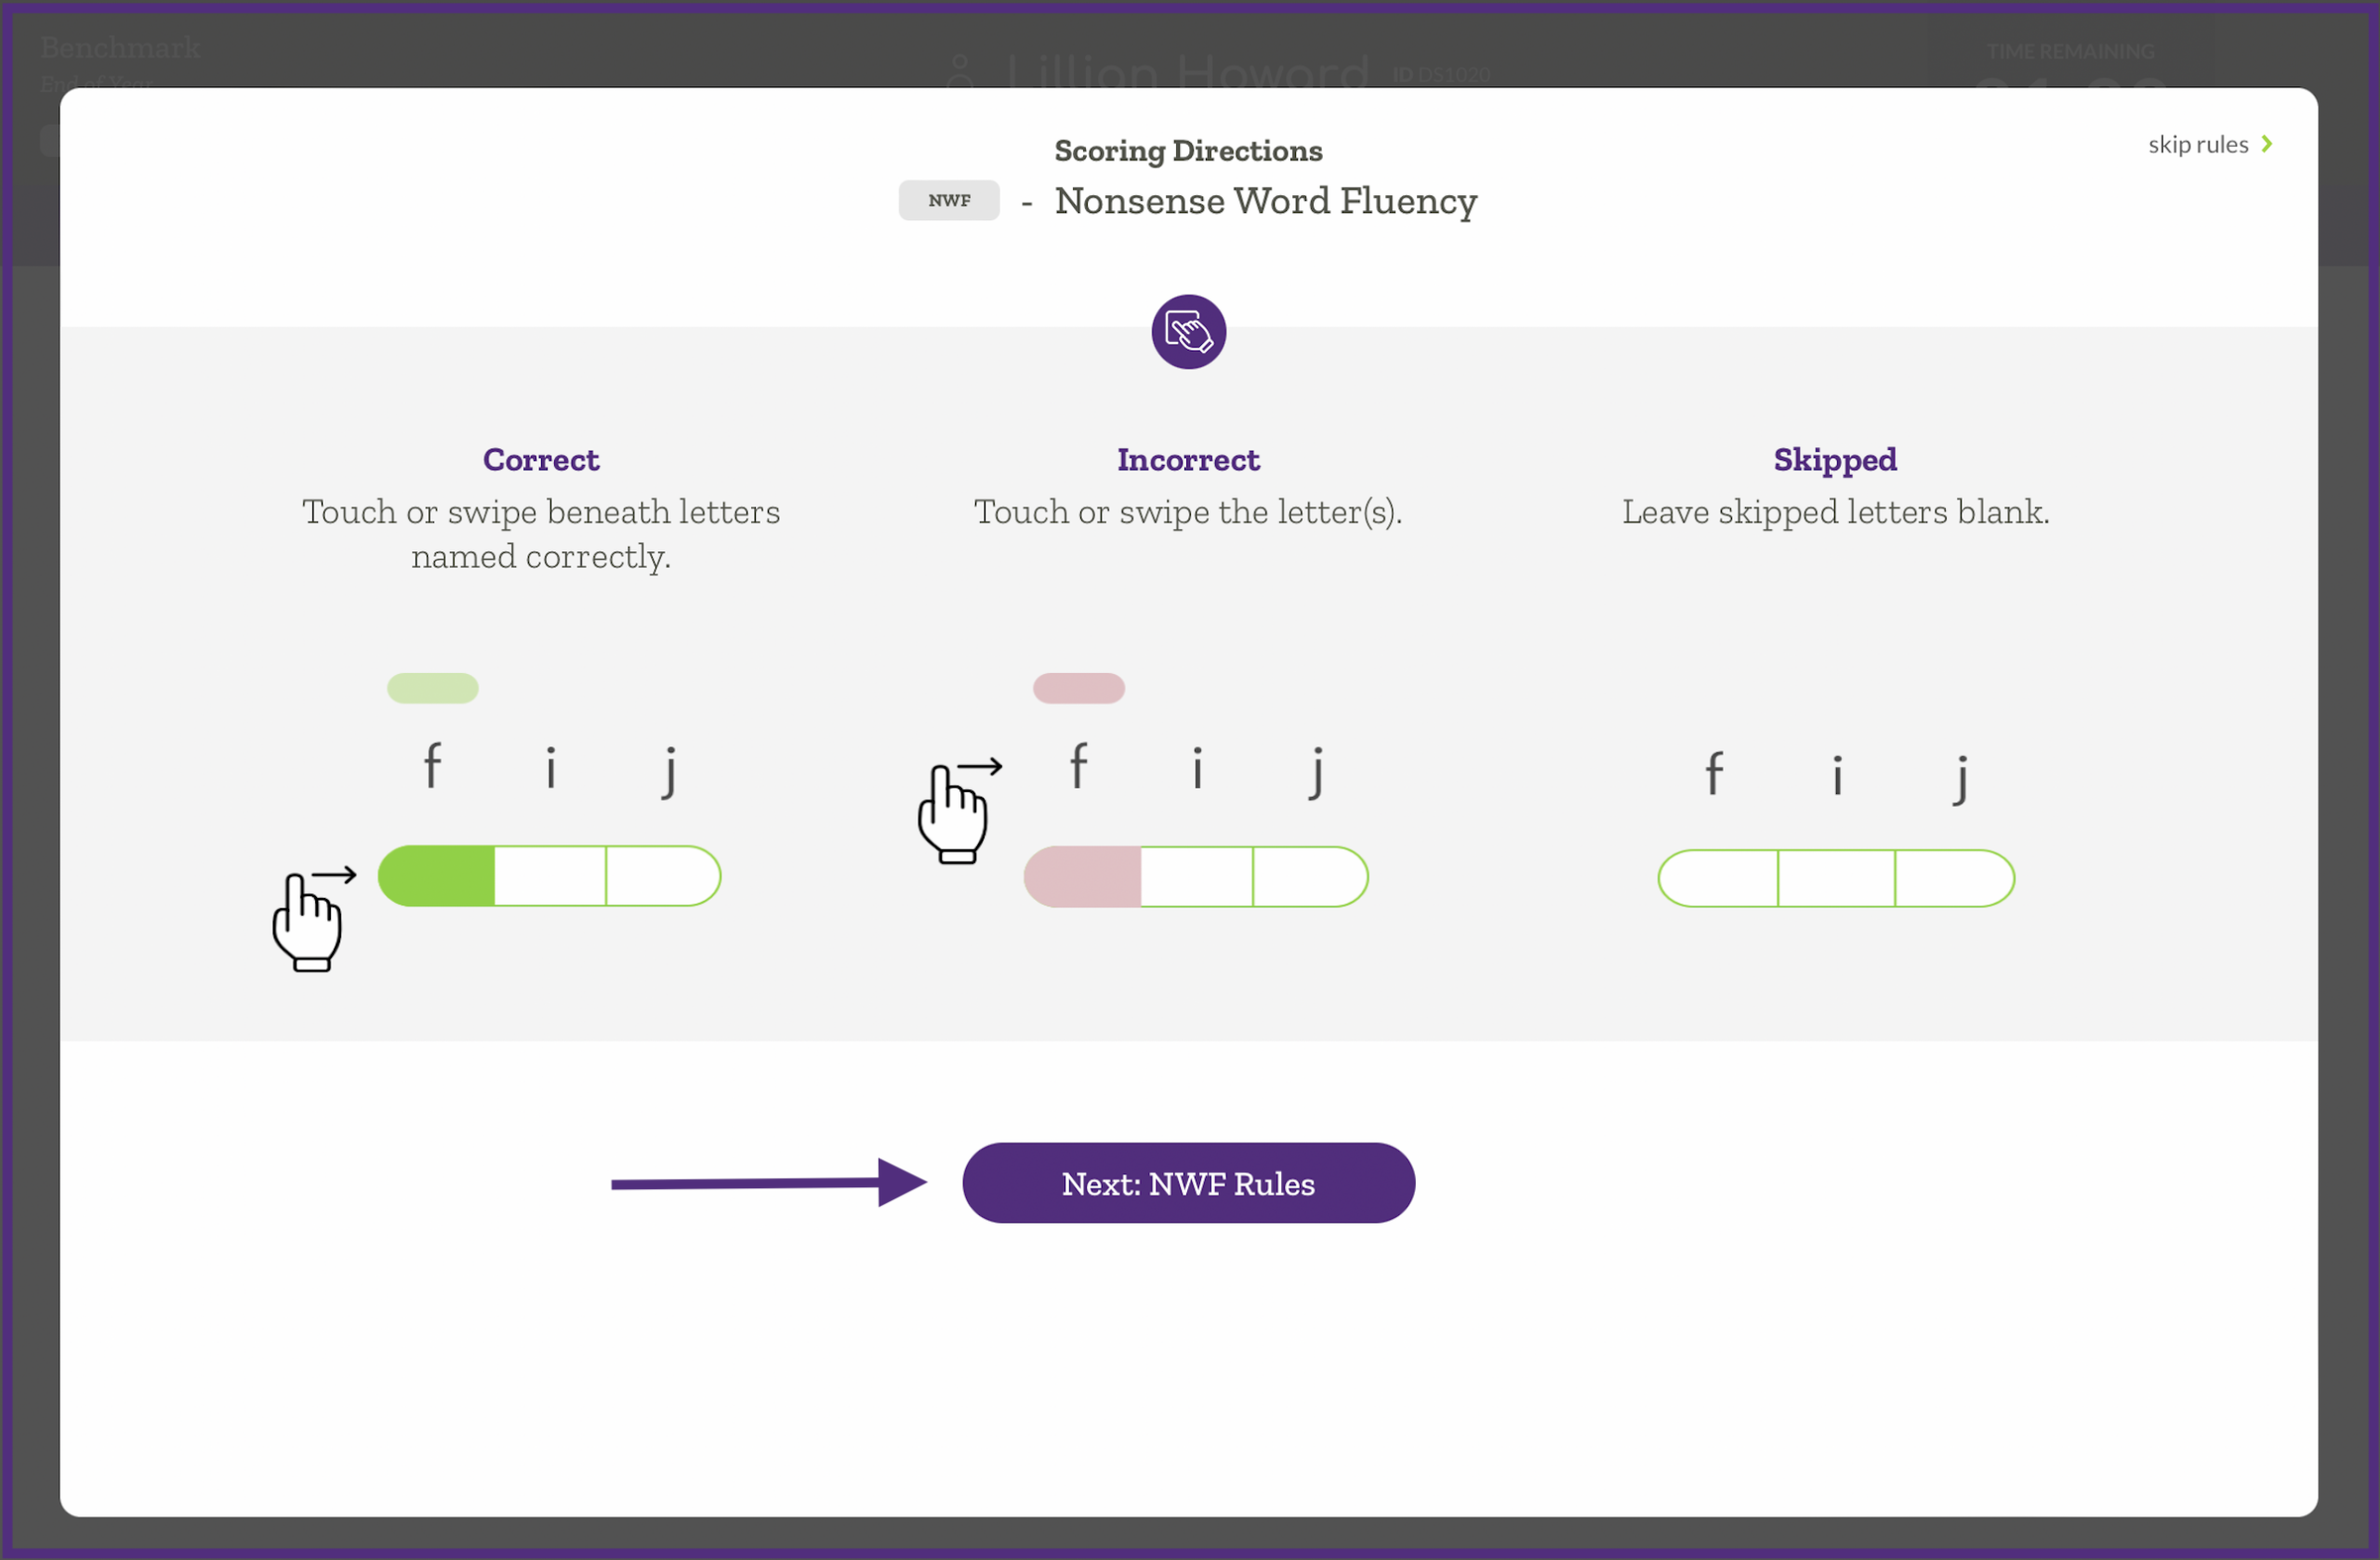This screenshot has height=1560, width=2380.
Task: Select the Nonsense Word Fluency title
Action: (x=1265, y=201)
